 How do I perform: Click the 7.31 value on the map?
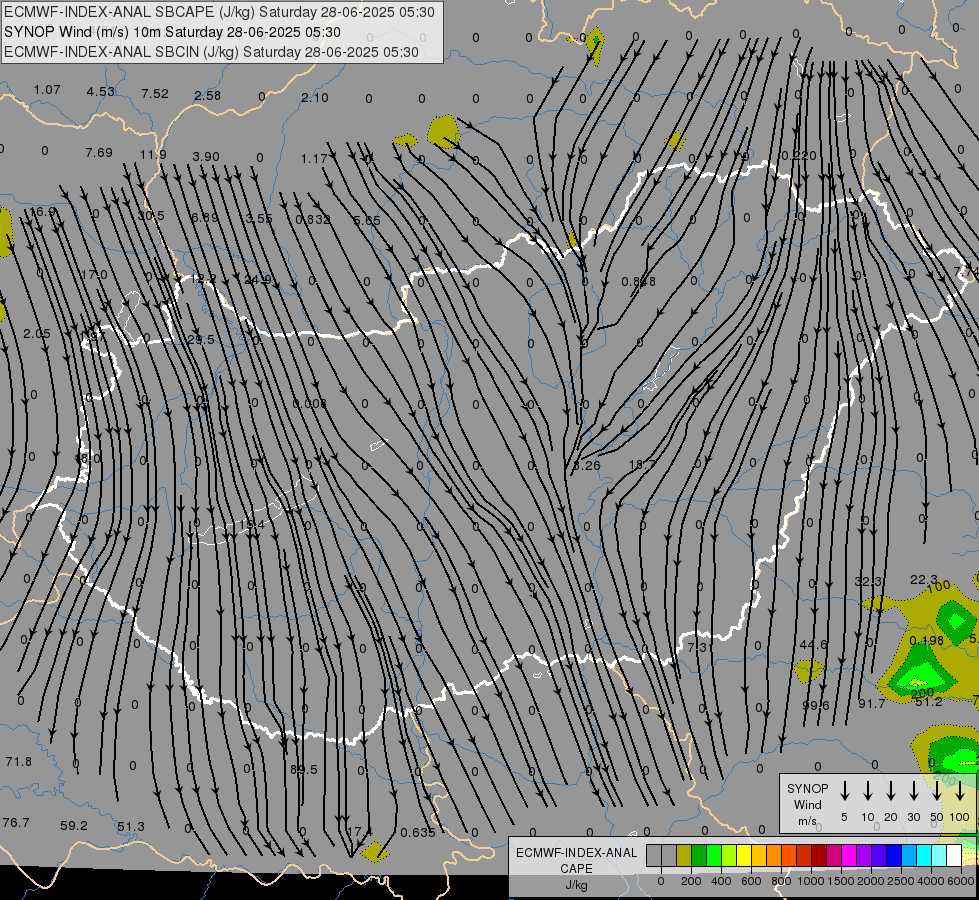(x=698, y=648)
